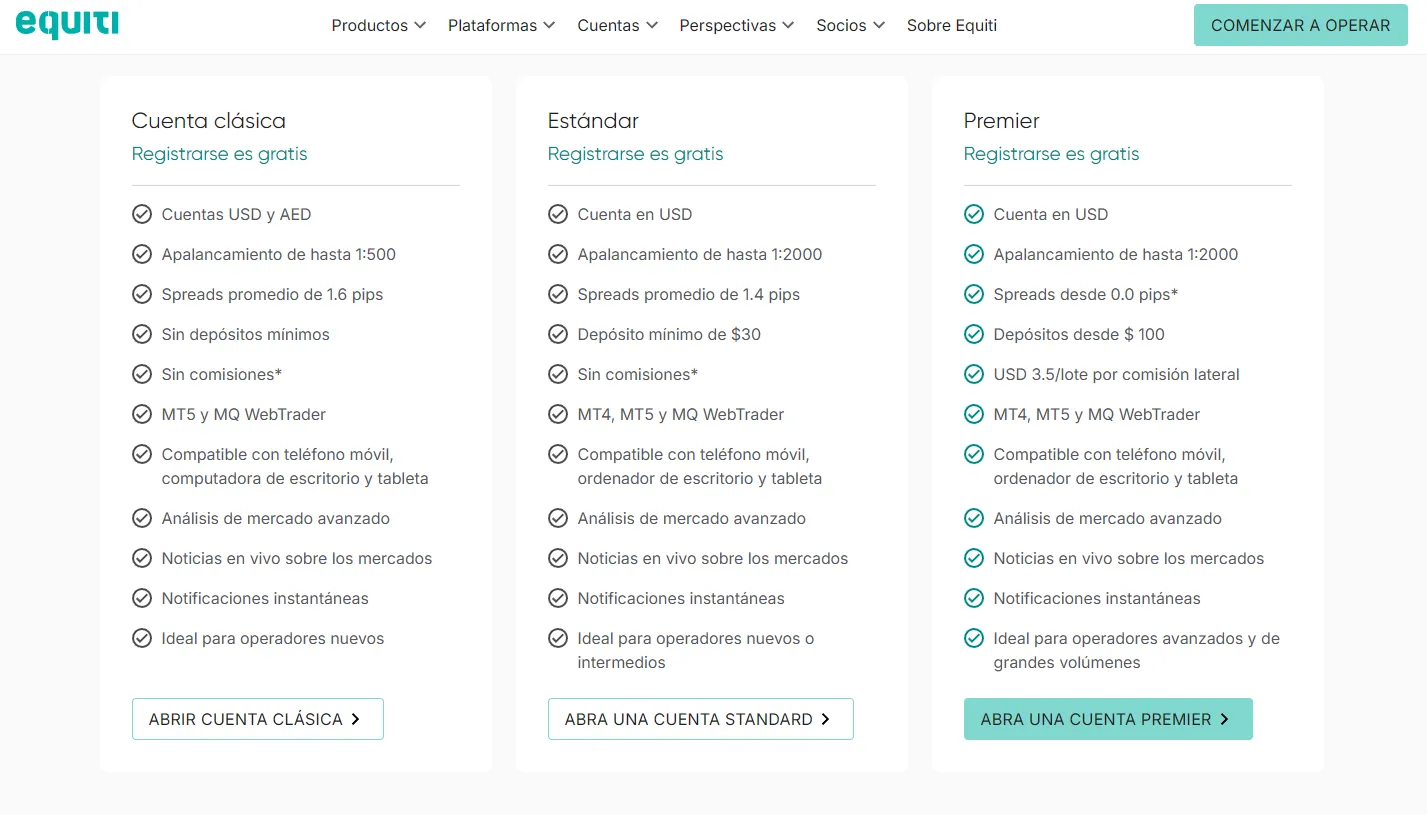The image size is (1427, 815).
Task: Click checkmark icon beside Cuentas USD y AED
Action: pyautogui.click(x=142, y=214)
